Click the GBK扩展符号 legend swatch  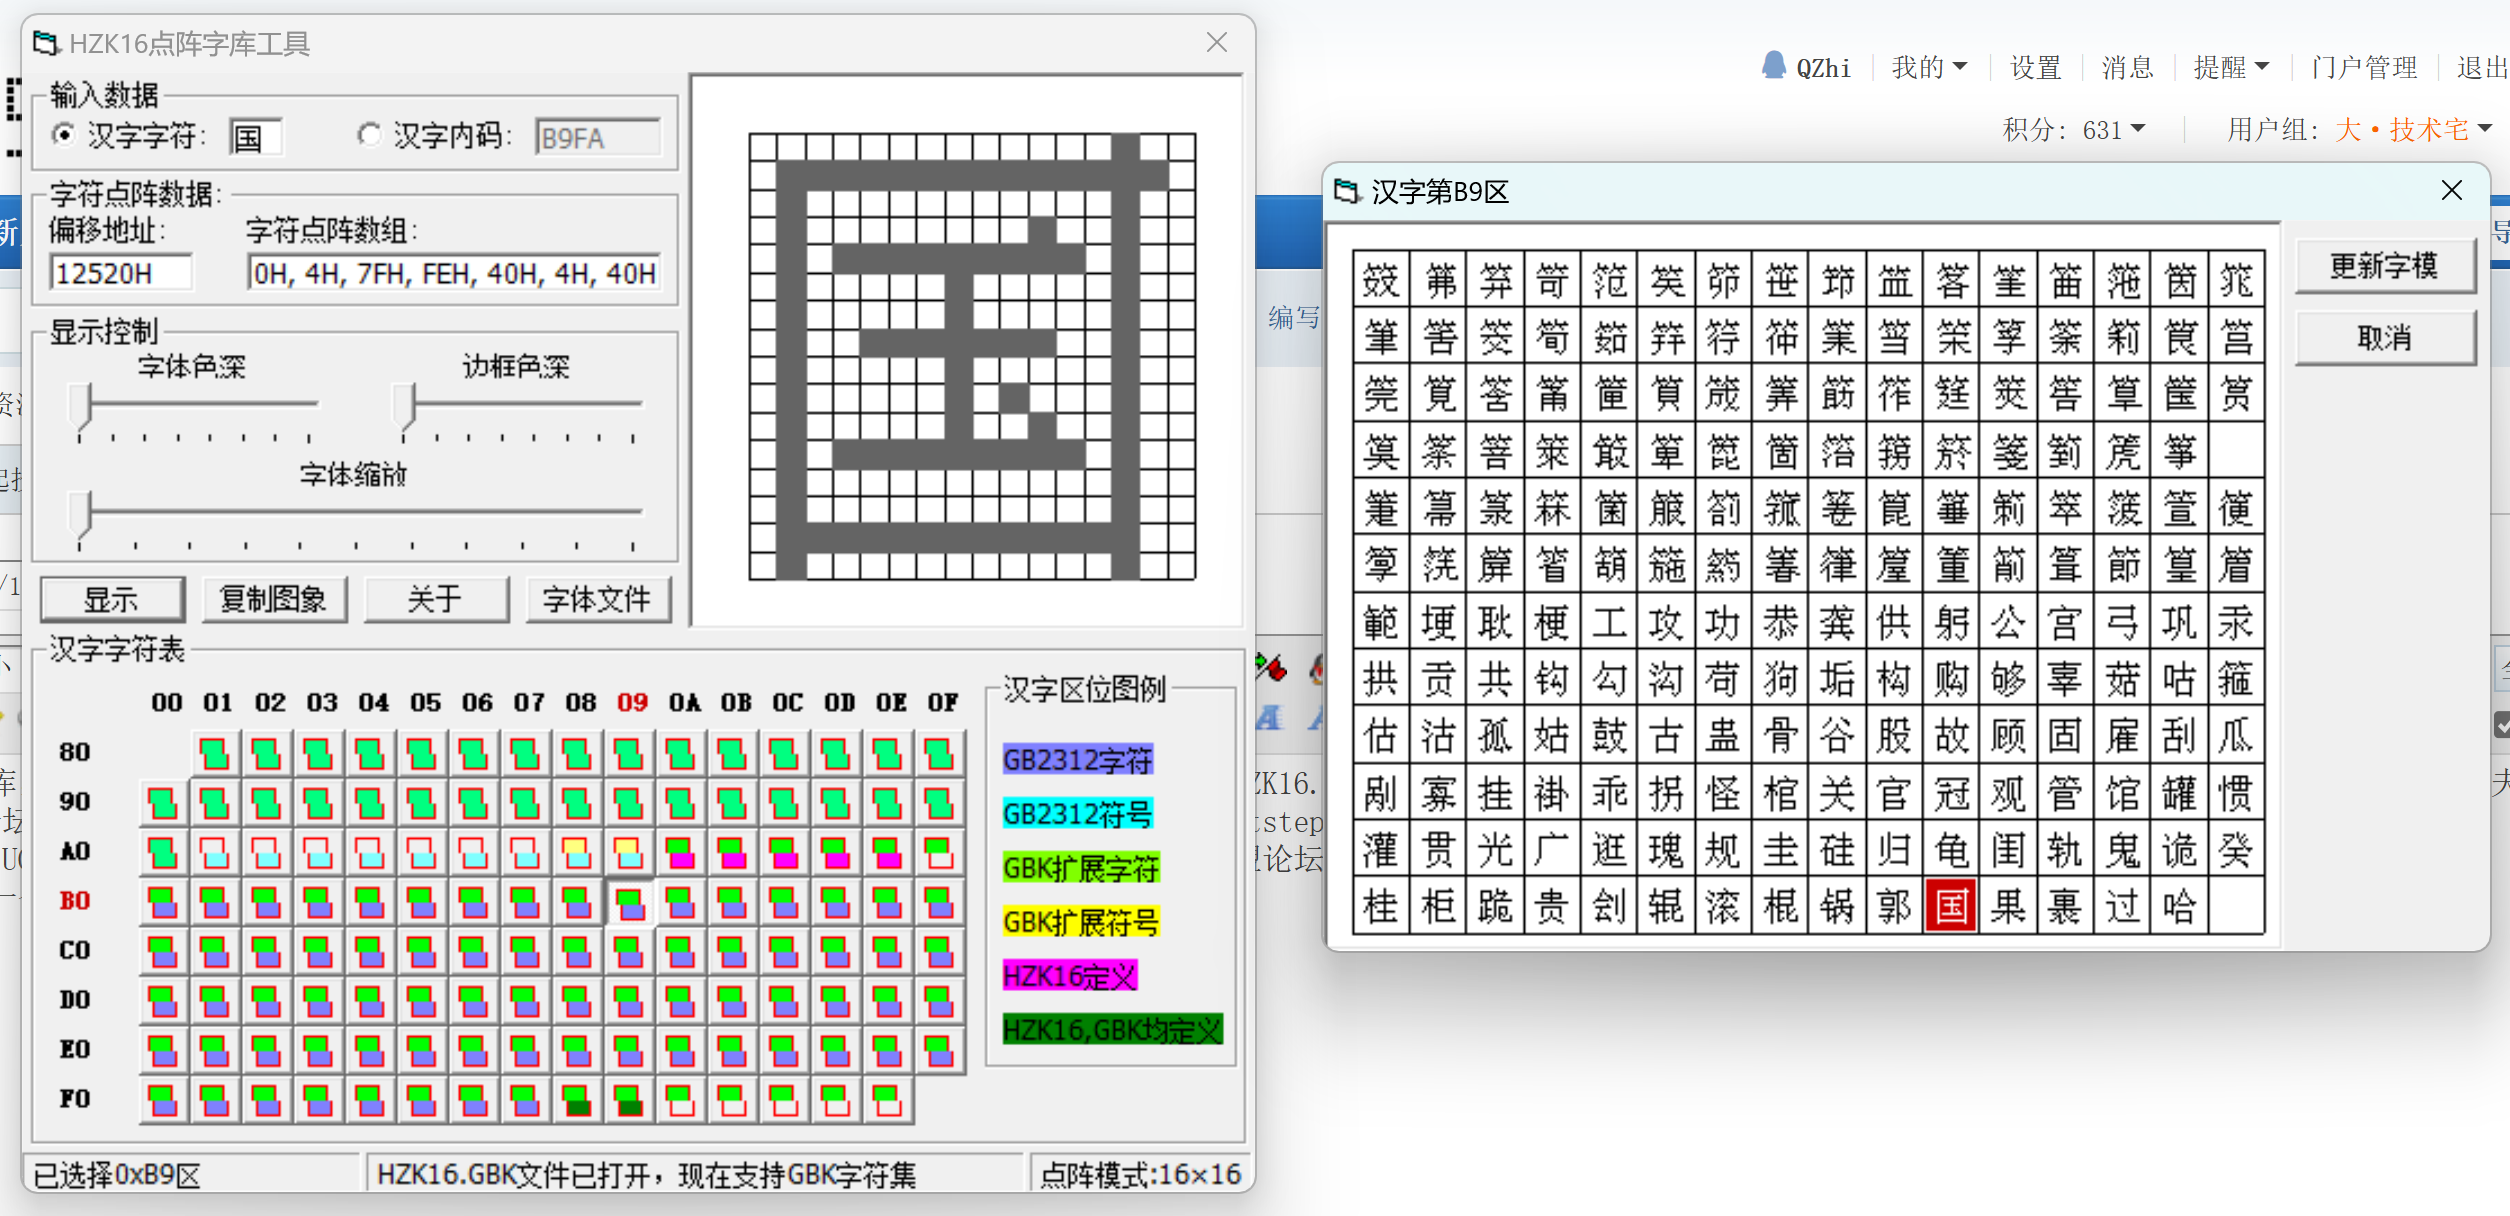[1081, 922]
